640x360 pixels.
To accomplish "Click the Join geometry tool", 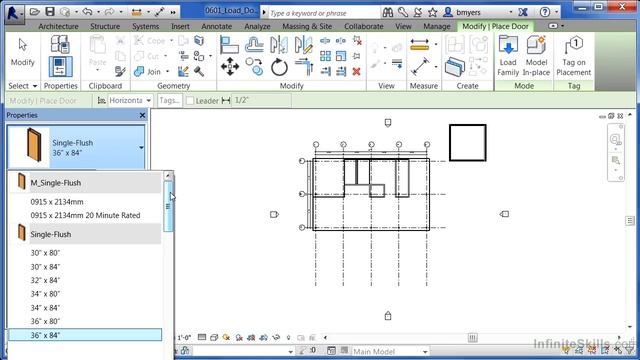I will point(148,71).
